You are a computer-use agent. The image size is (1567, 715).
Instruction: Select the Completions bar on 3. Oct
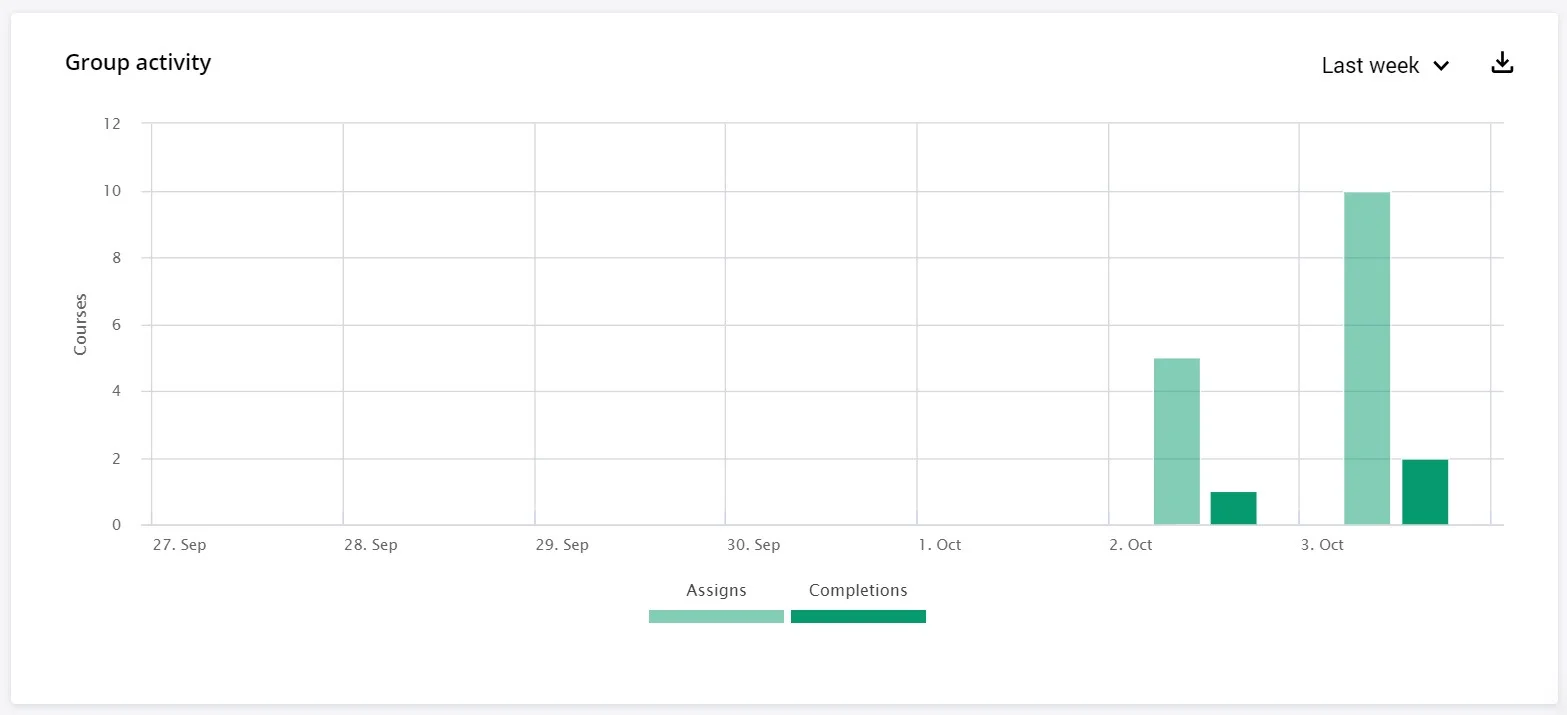(x=1424, y=492)
